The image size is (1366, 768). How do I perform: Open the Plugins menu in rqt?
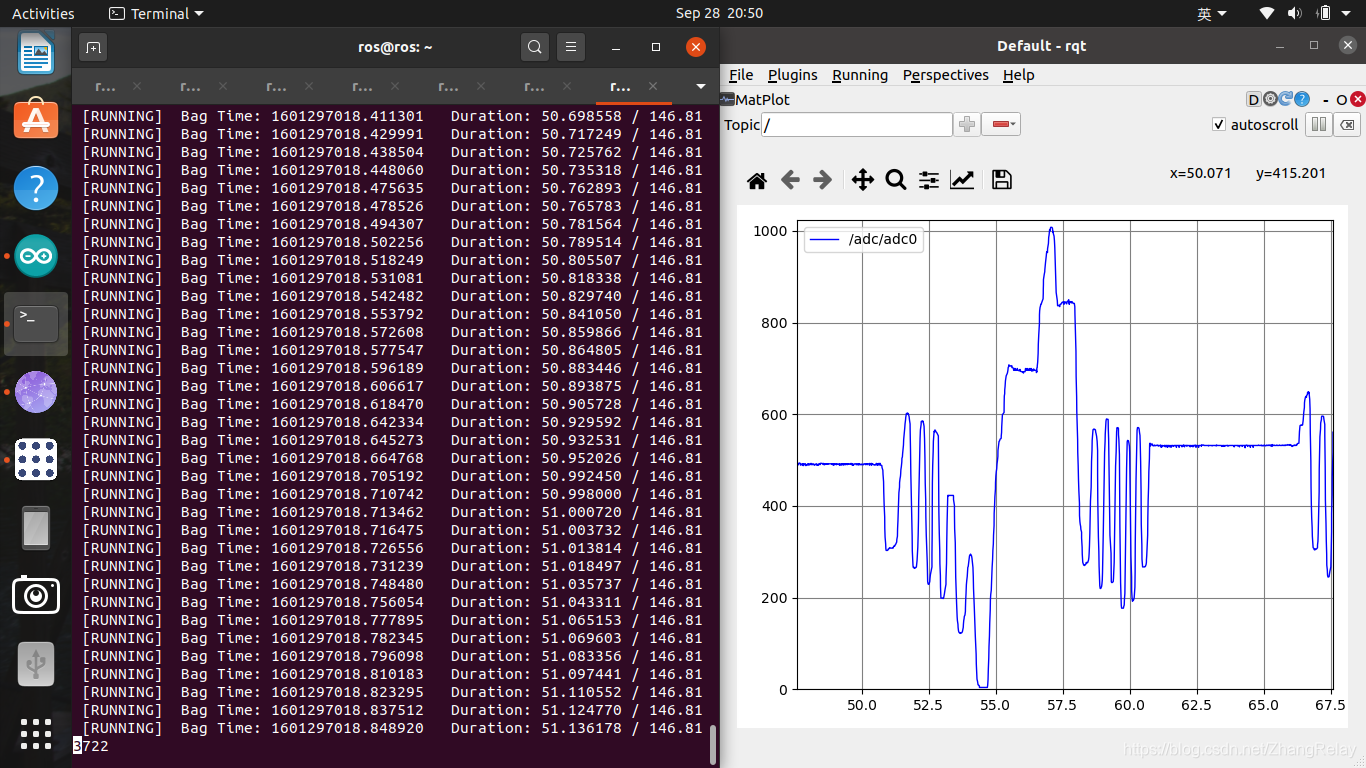[793, 75]
